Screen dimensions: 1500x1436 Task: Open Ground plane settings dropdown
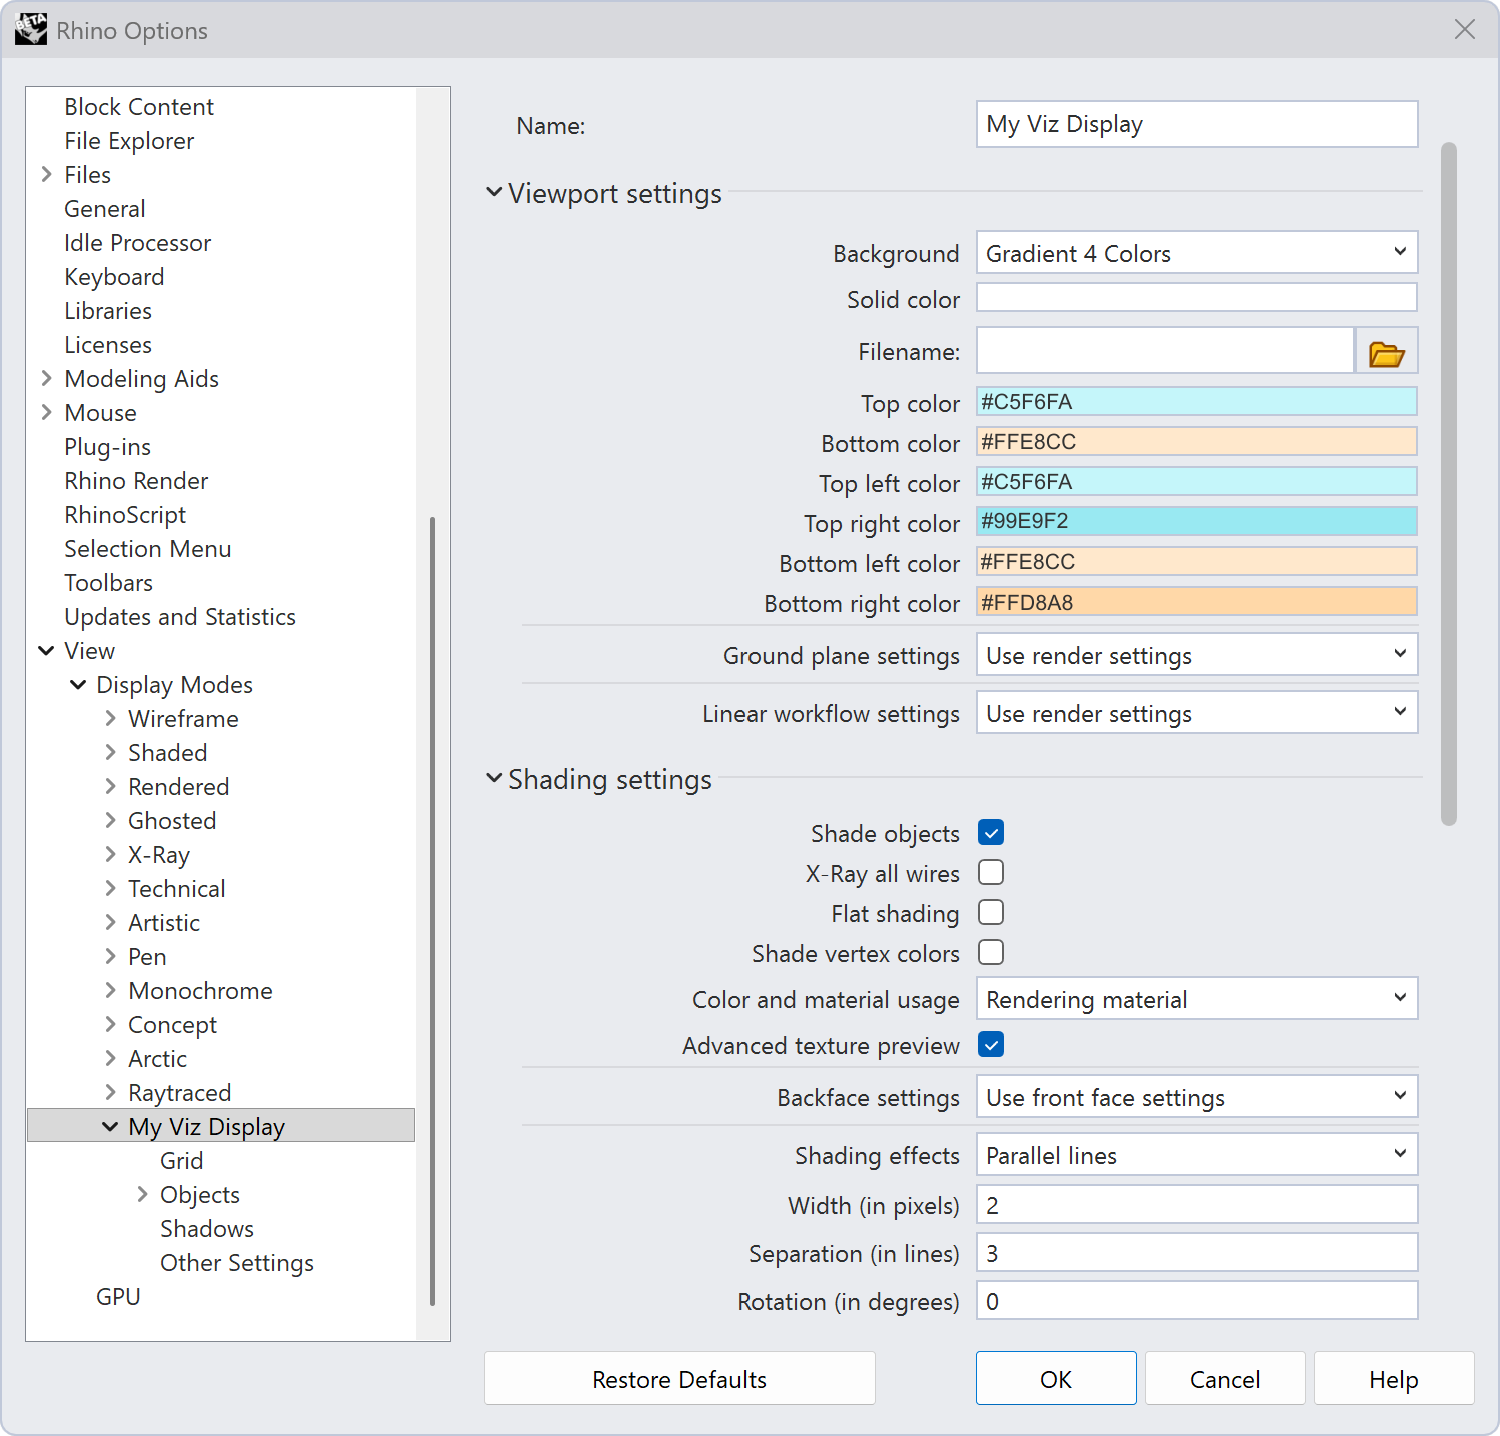1197,655
